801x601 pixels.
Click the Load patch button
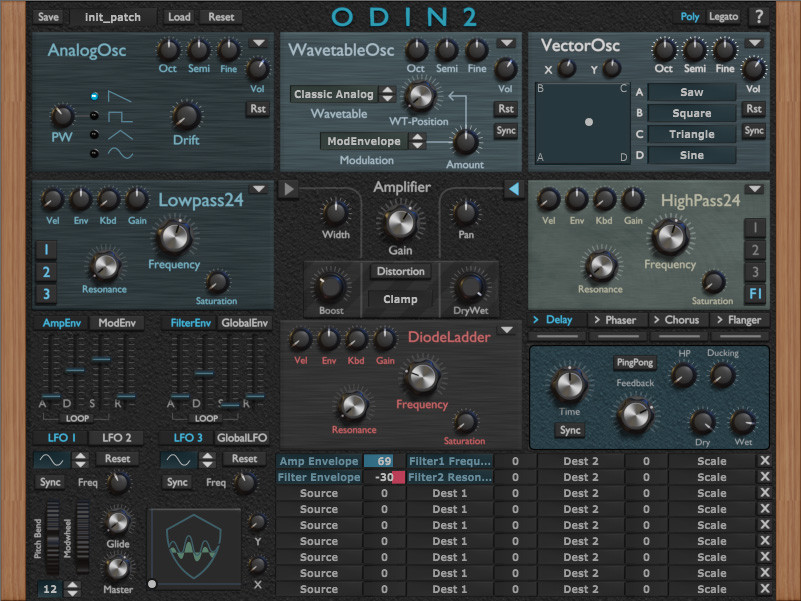tap(179, 17)
